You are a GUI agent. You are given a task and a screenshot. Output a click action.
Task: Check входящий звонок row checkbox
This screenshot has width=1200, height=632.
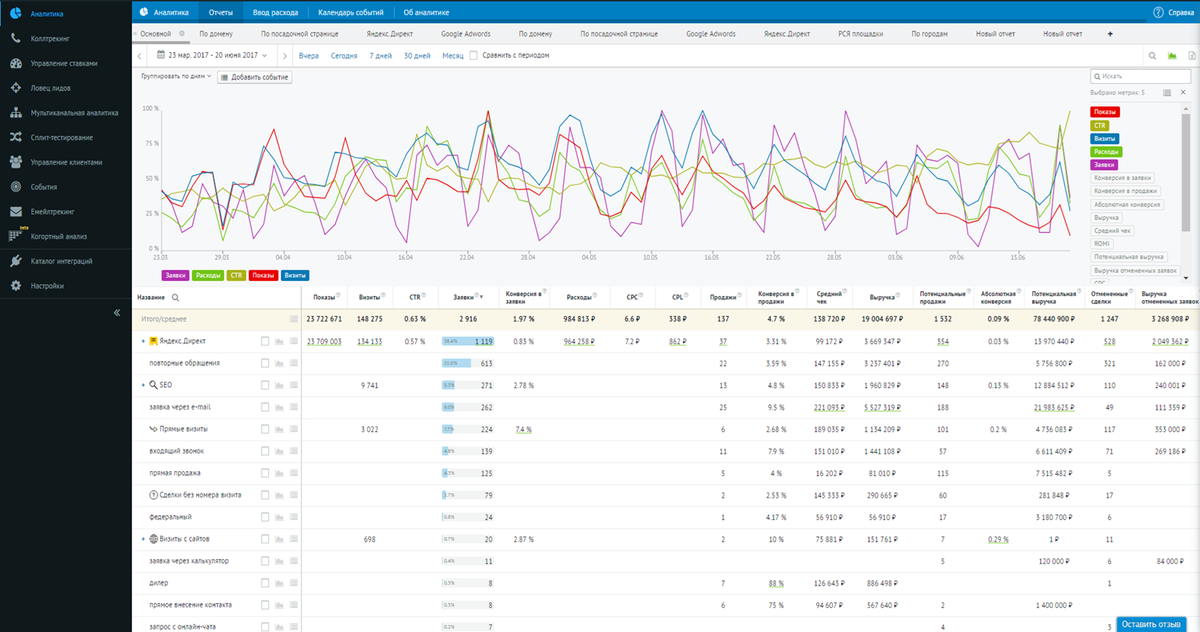point(265,451)
